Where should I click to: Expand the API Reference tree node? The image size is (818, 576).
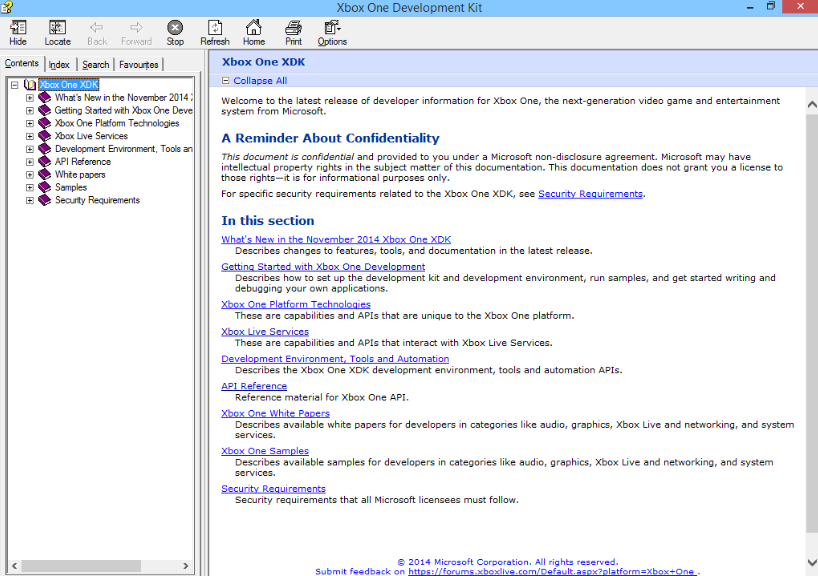point(30,162)
